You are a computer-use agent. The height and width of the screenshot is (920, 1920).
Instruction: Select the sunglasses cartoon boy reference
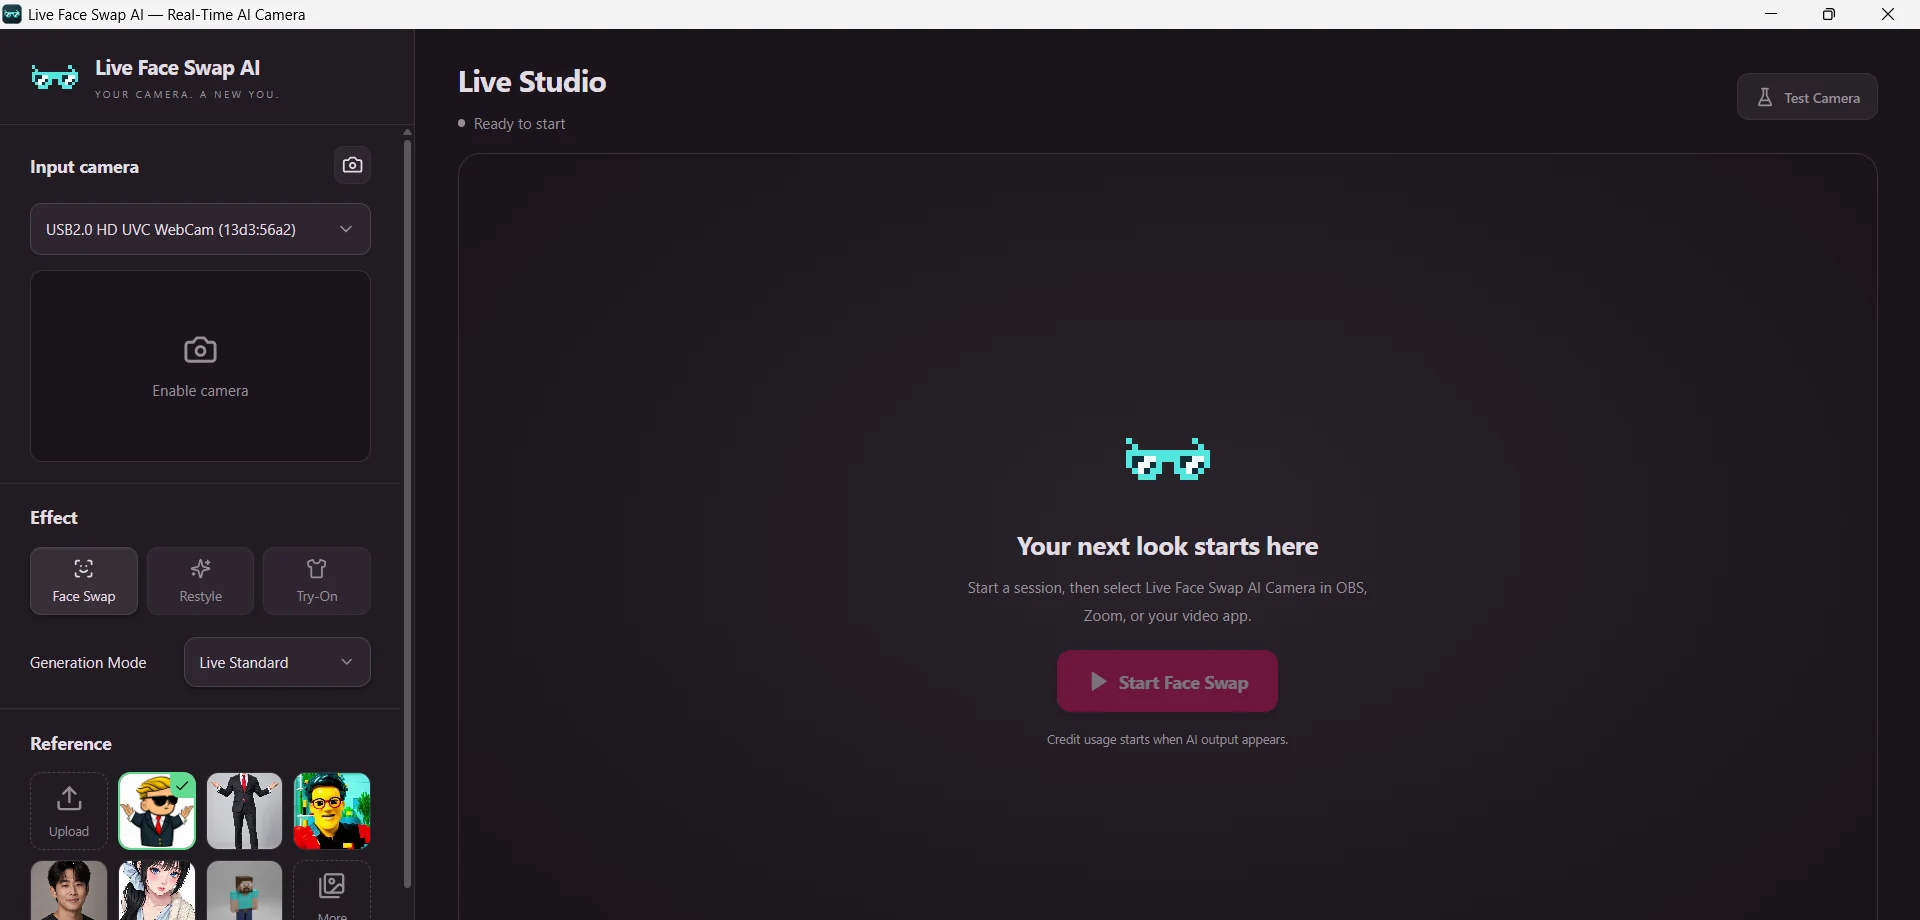(157, 811)
